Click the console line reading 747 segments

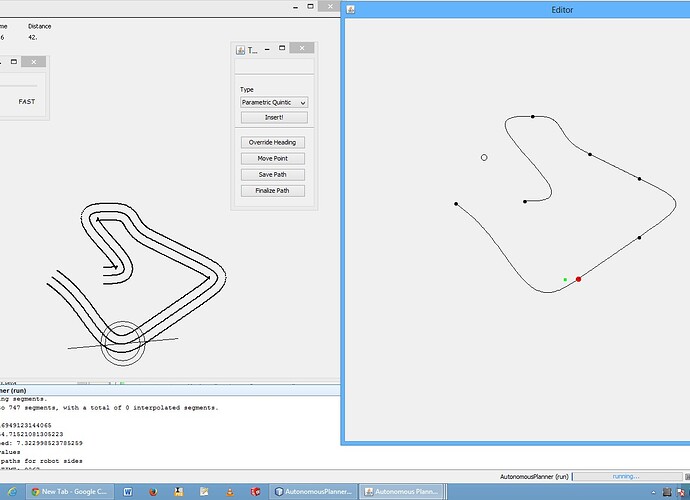(109, 408)
